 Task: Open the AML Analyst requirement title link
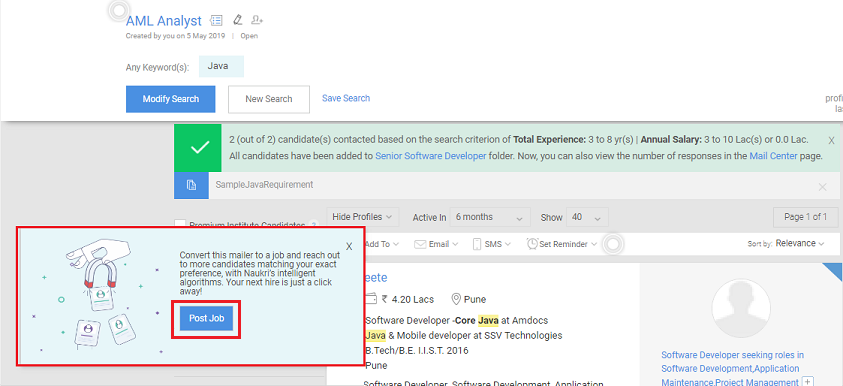click(163, 21)
